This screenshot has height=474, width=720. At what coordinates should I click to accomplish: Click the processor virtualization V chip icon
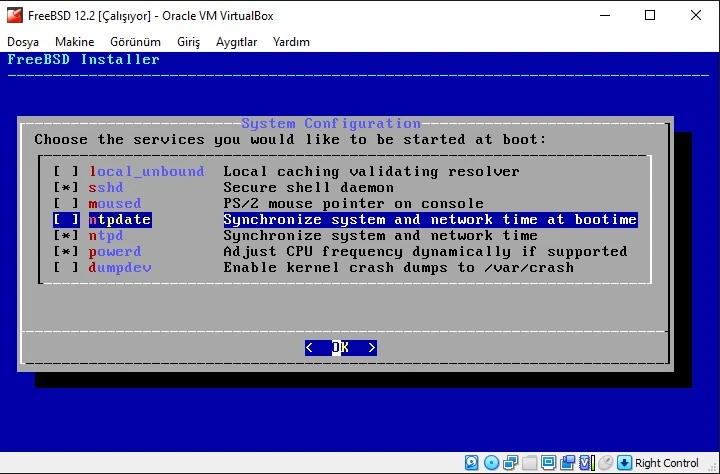pos(586,463)
